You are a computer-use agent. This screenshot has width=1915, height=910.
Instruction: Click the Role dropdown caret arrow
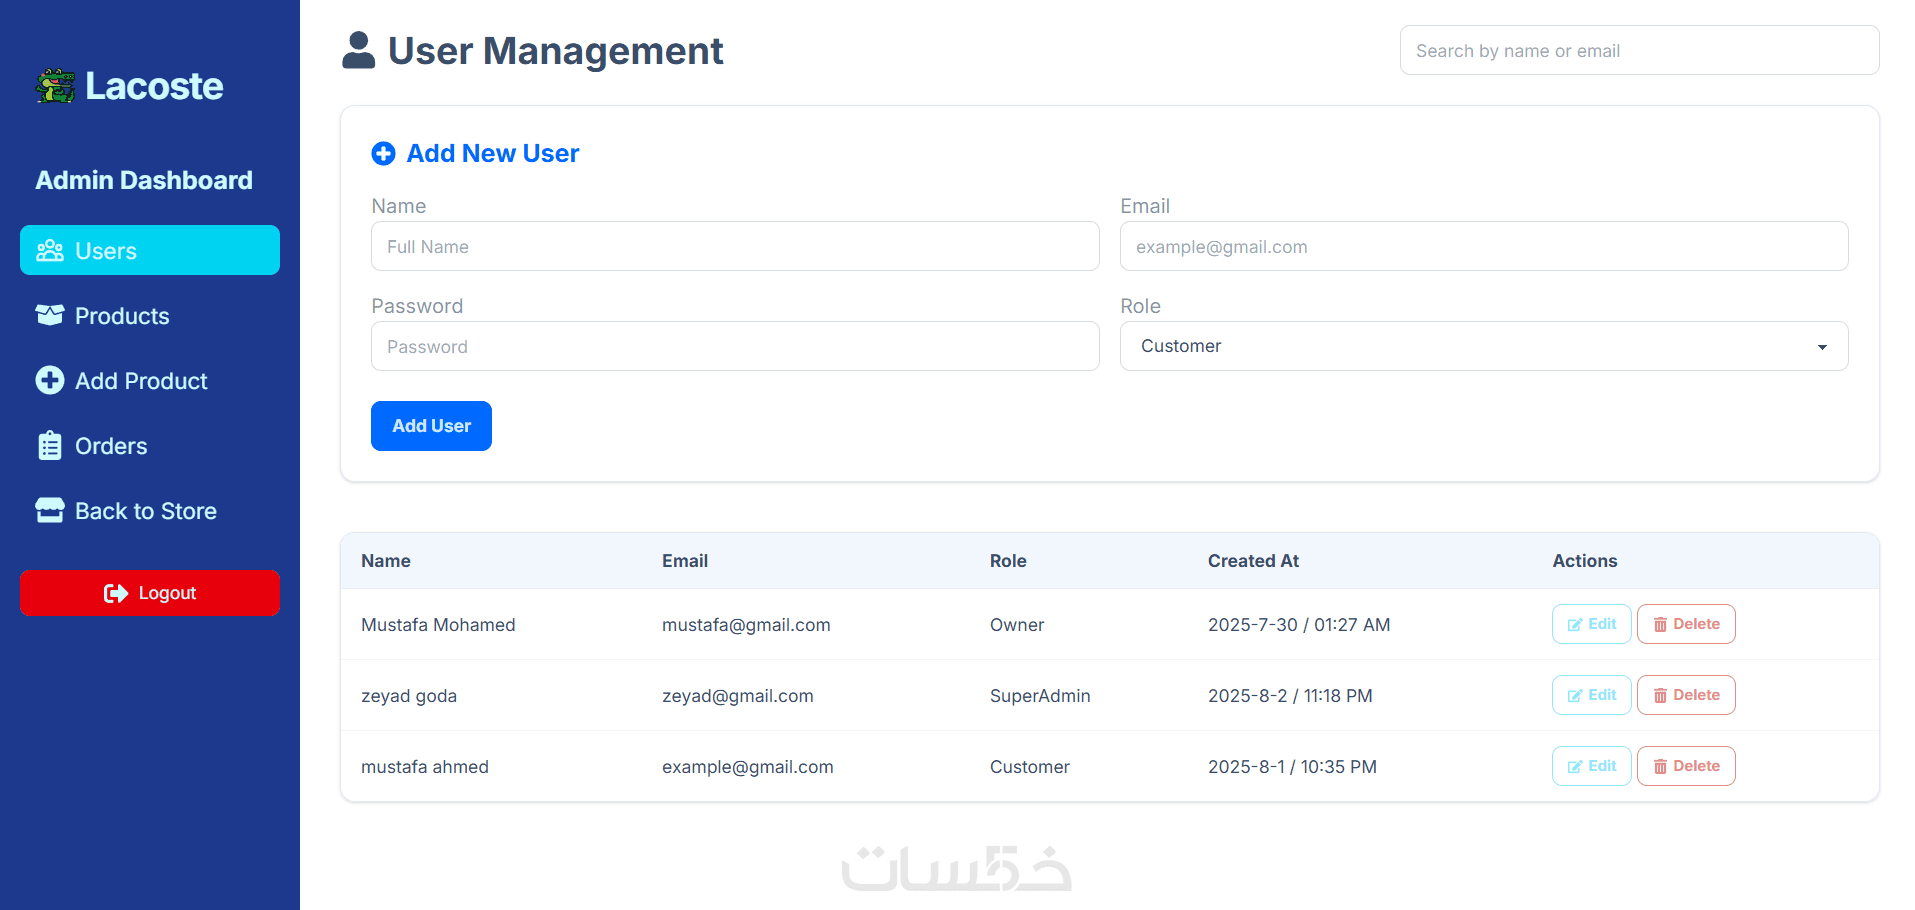point(1822,347)
